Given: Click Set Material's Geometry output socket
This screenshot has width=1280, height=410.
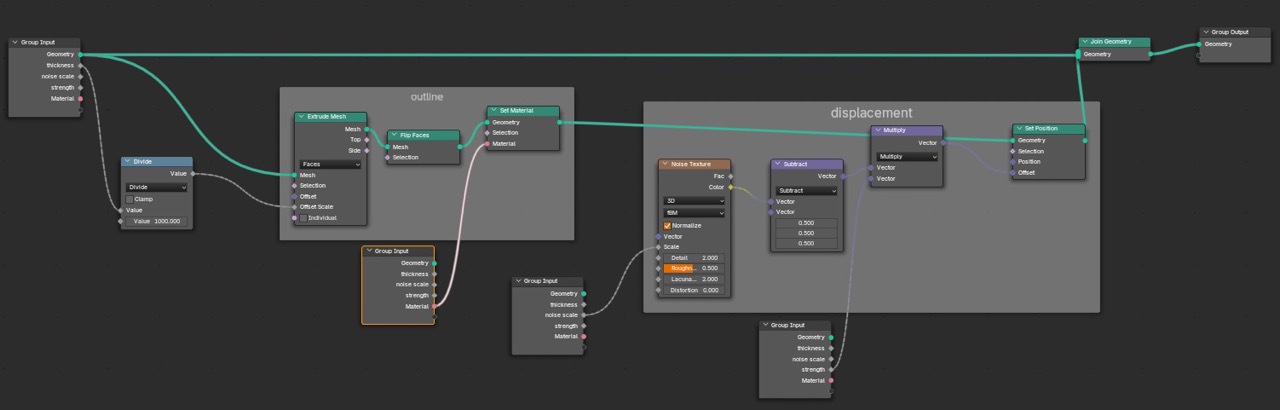Looking at the screenshot, I should coord(559,122).
